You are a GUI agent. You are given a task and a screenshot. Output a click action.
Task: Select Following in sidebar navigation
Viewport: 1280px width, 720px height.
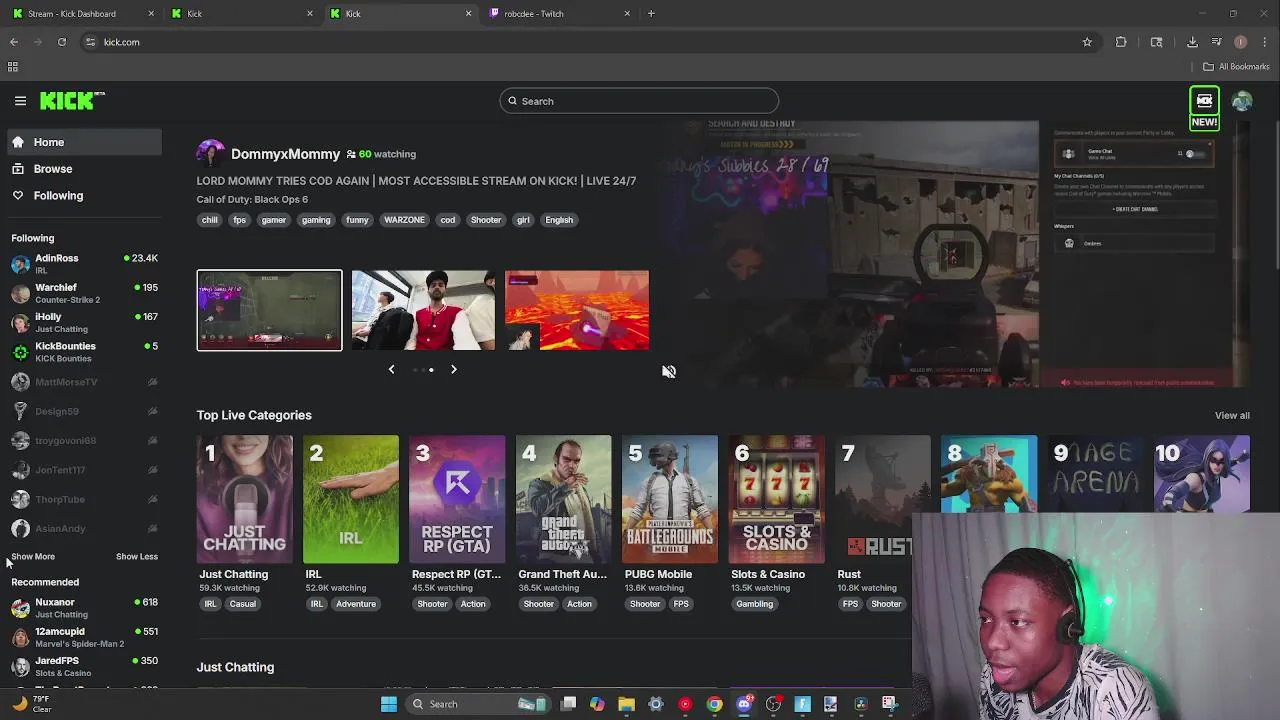click(84, 196)
